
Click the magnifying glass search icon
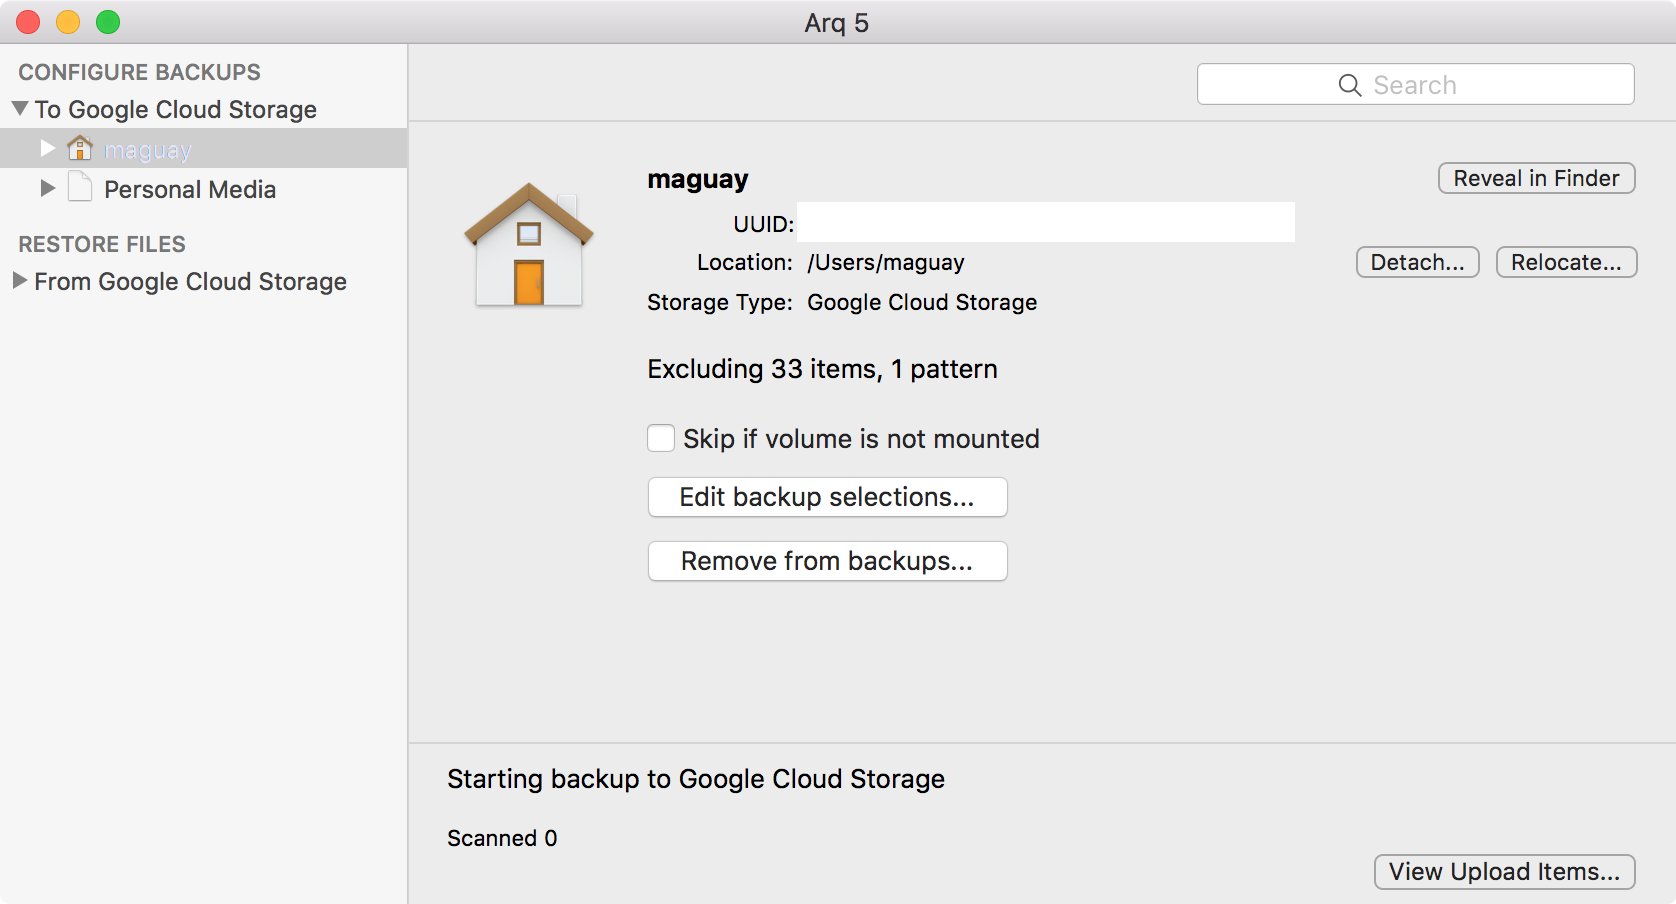[x=1350, y=85]
